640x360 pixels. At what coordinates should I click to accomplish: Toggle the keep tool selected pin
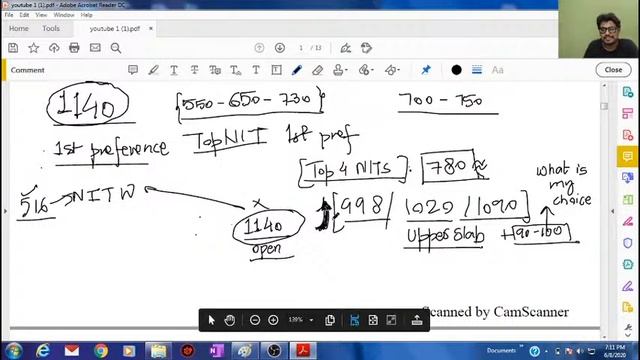(x=426, y=70)
